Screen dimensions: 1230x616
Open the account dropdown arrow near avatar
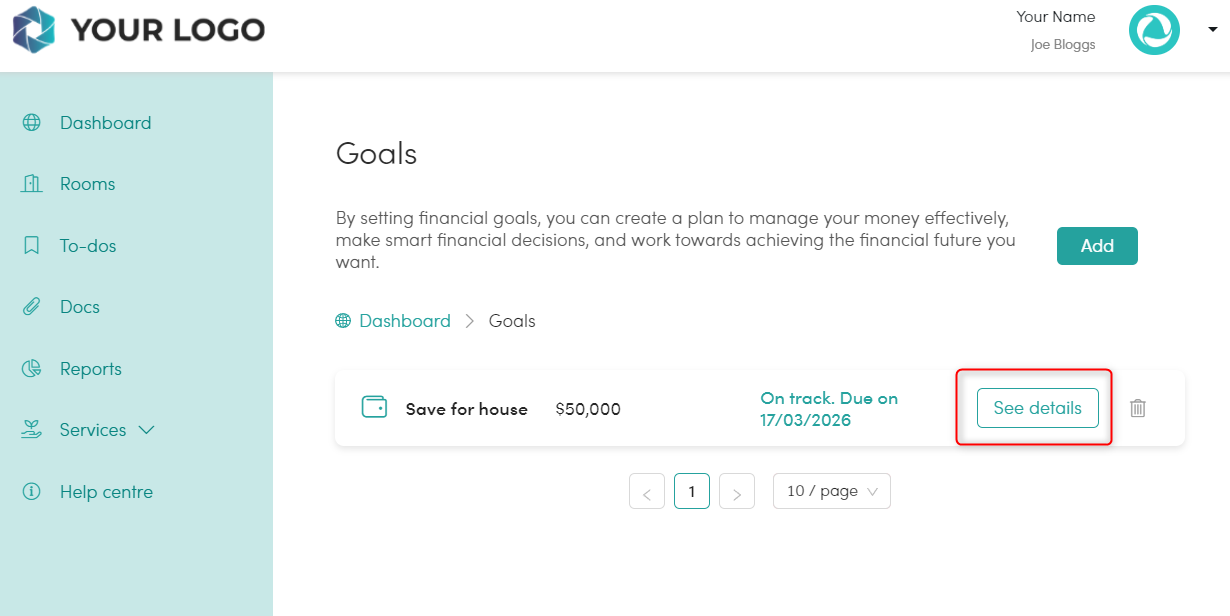[1211, 30]
